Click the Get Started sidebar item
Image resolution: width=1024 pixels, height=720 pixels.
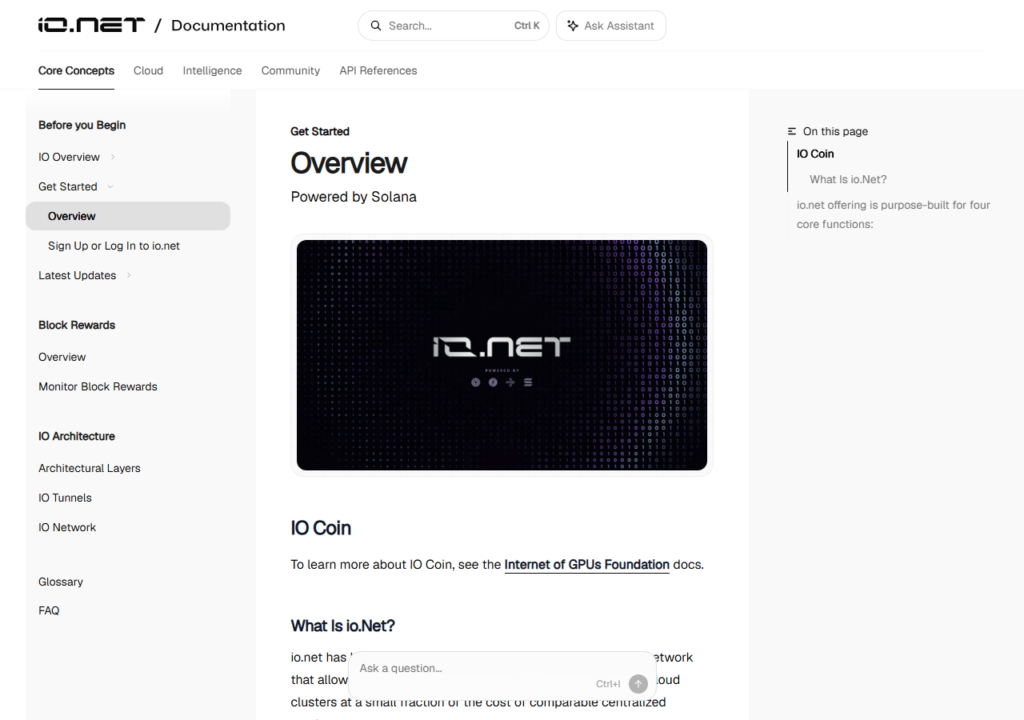(68, 186)
